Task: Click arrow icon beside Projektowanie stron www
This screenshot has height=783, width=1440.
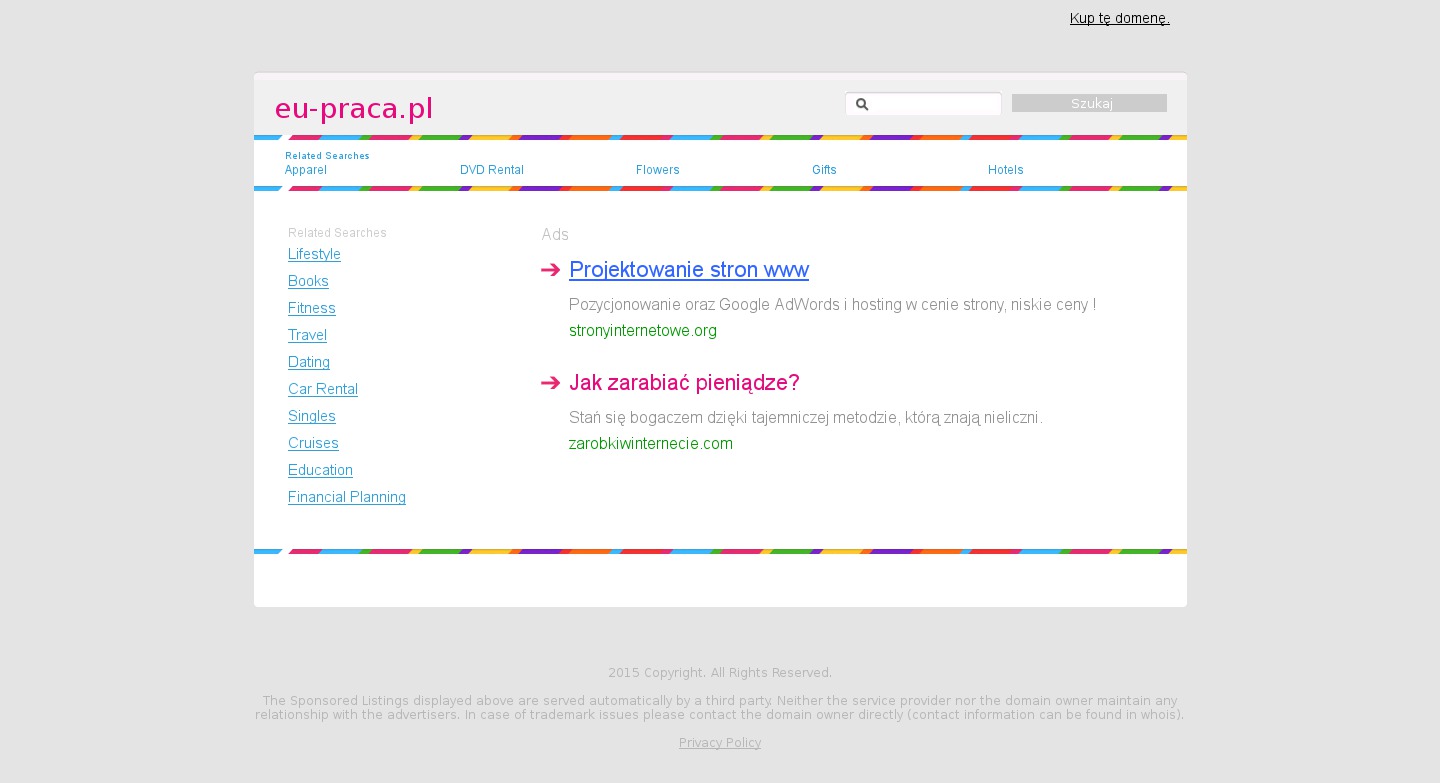Action: coord(550,271)
